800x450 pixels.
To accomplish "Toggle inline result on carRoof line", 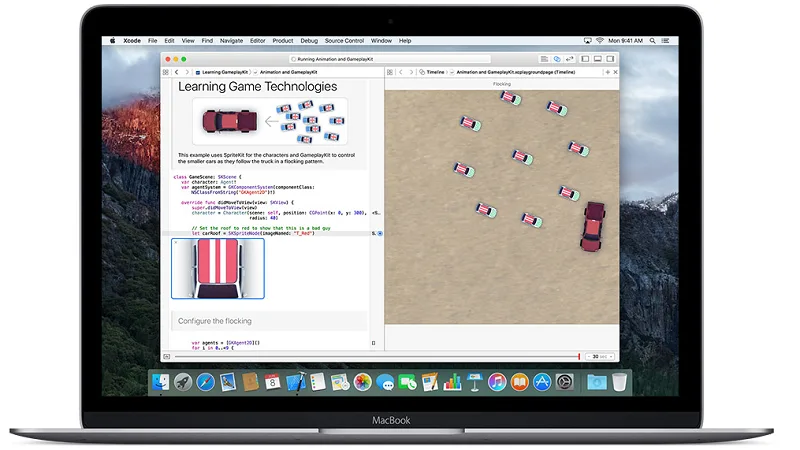I will [380, 233].
